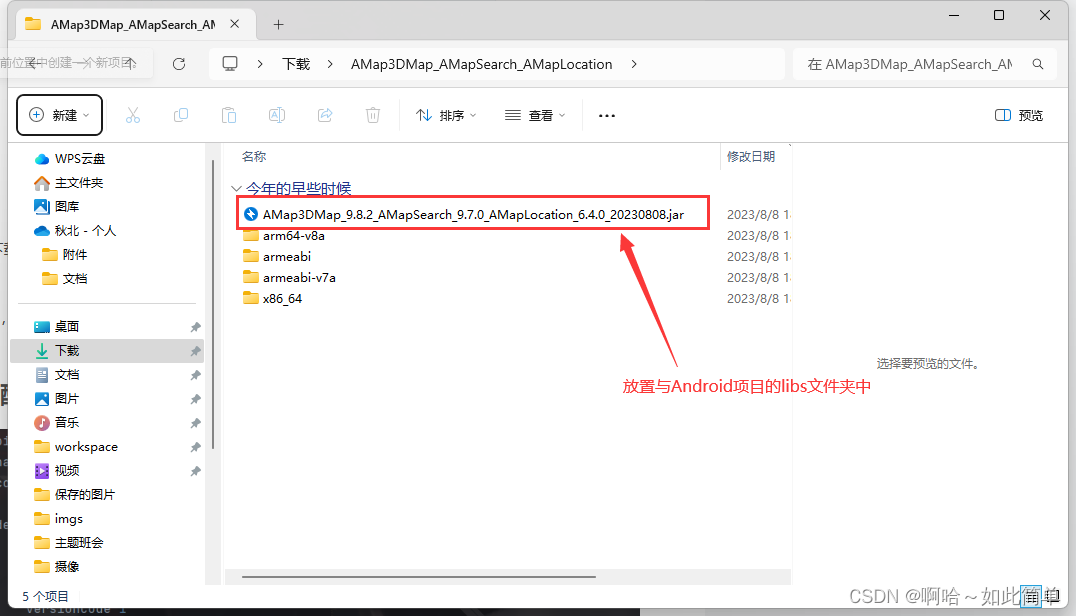Click the search magnifier icon
The height and width of the screenshot is (616, 1076).
coord(1038,64)
